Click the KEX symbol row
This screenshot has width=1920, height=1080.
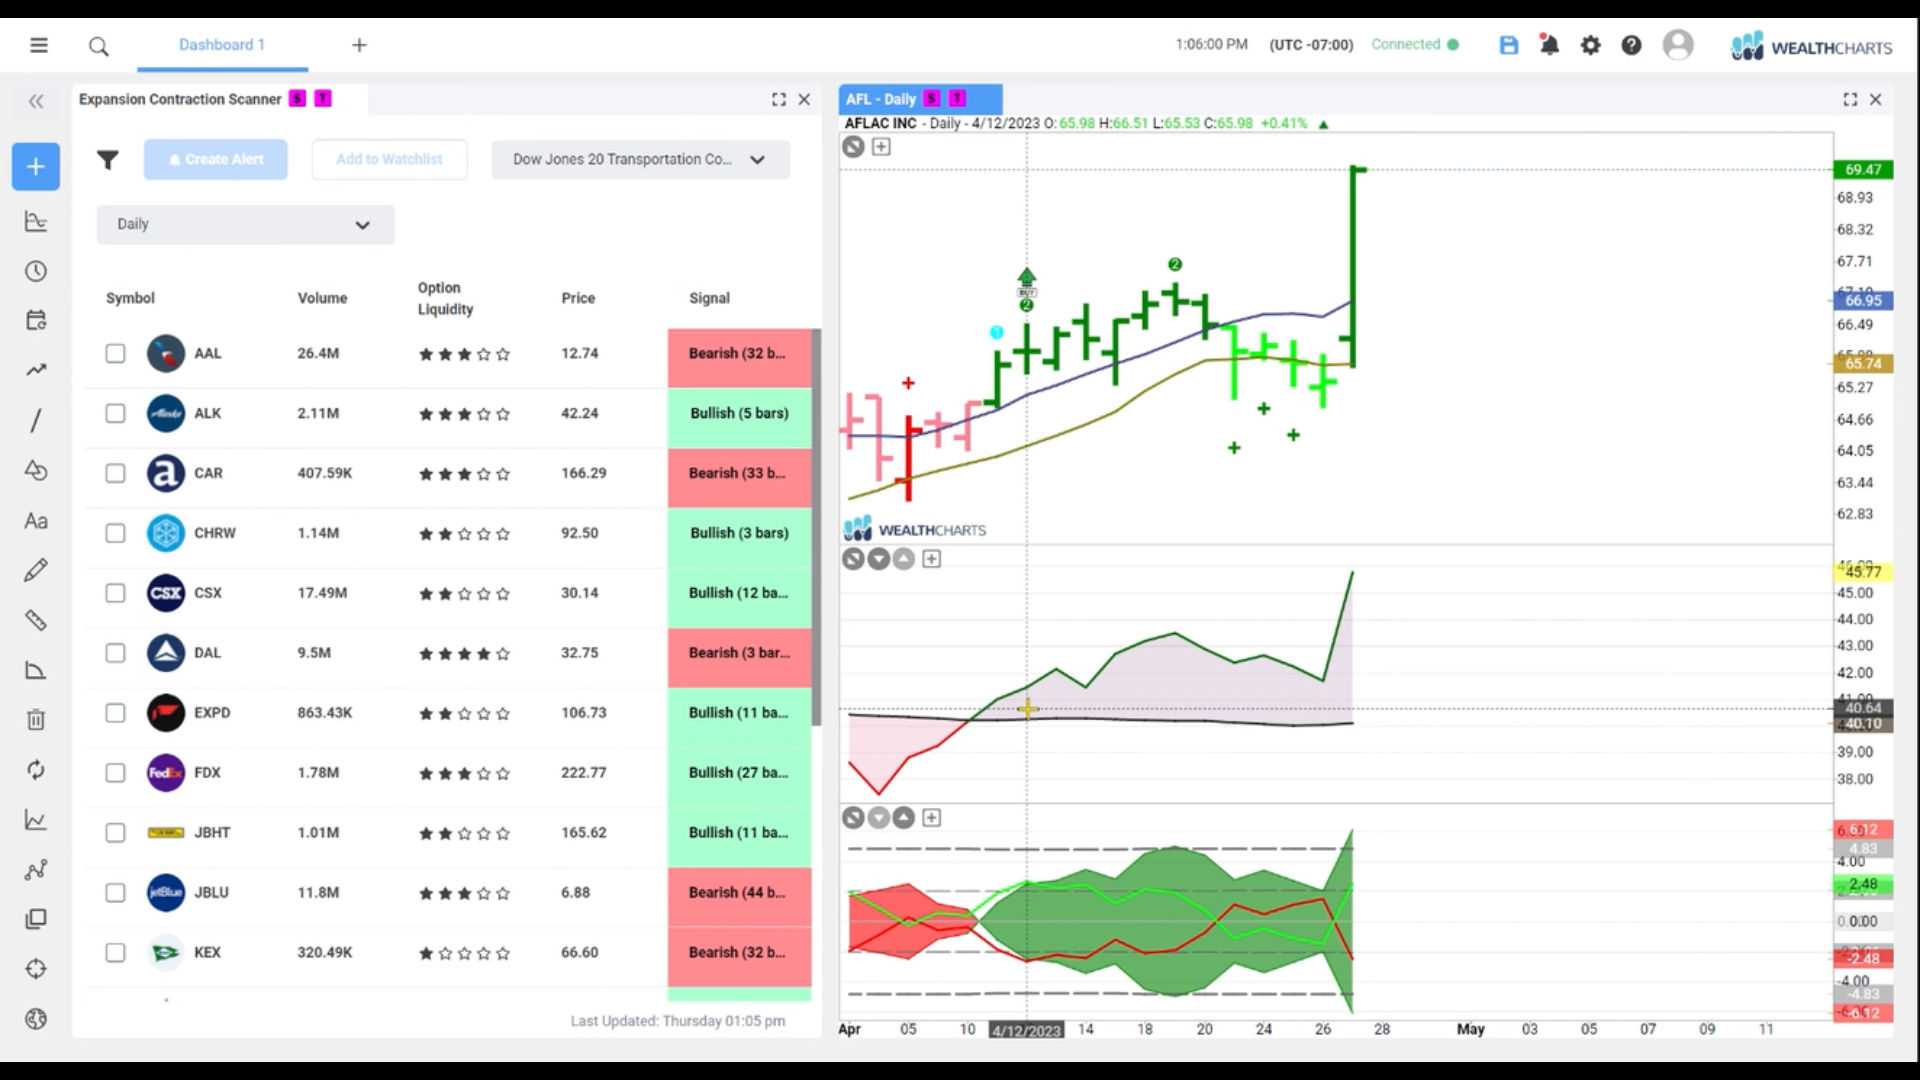pyautogui.click(x=449, y=953)
